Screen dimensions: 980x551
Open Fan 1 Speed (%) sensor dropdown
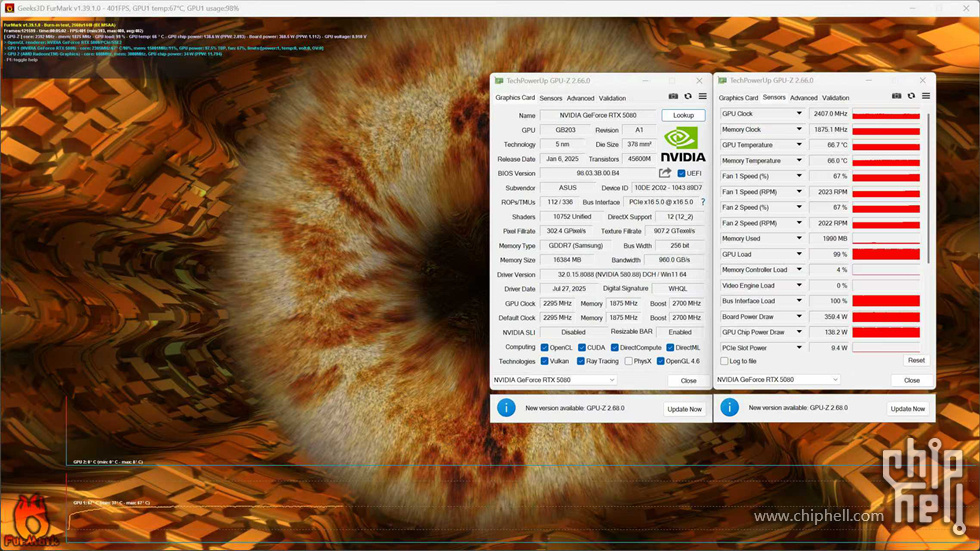(799, 176)
